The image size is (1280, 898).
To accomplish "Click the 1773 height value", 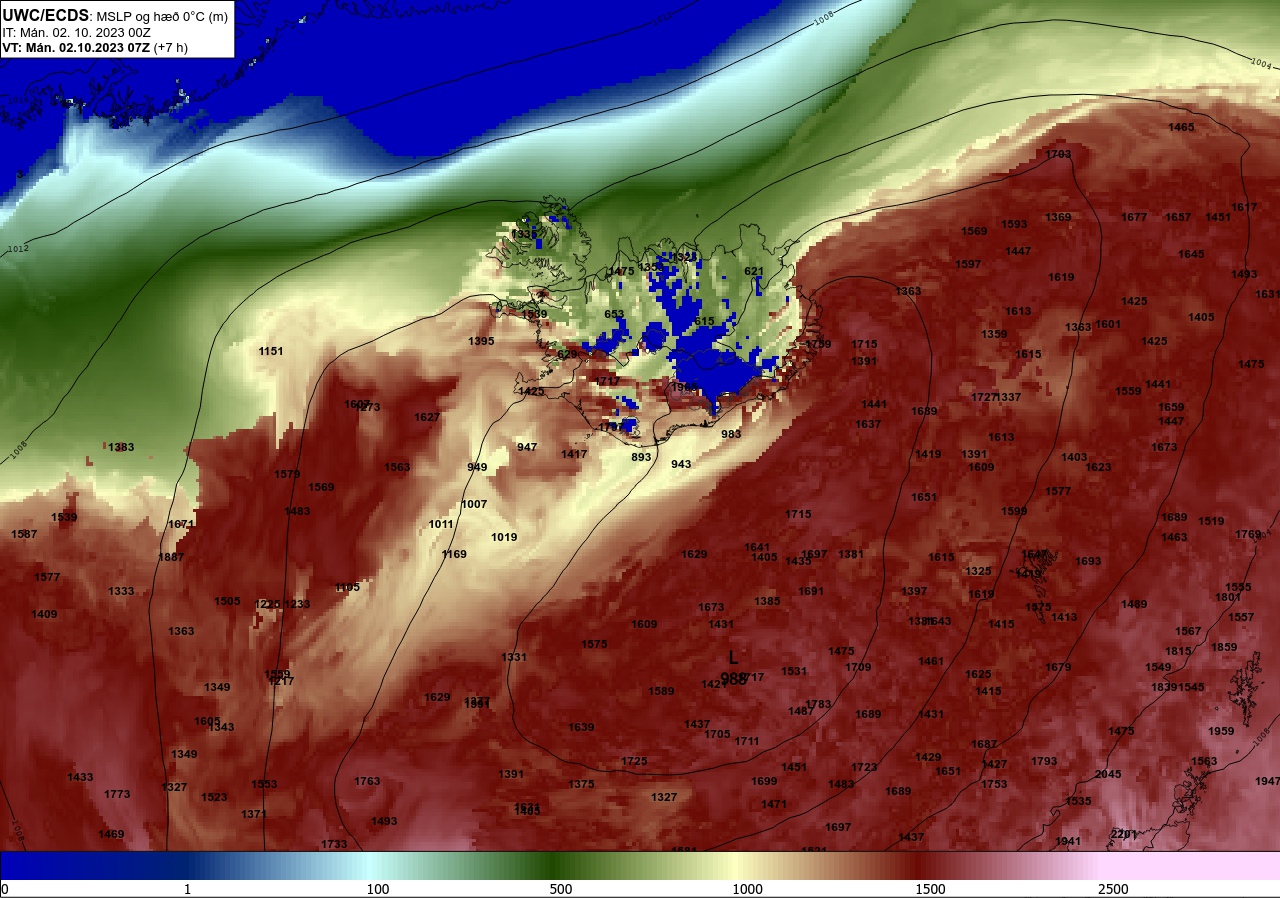I will (x=117, y=794).
